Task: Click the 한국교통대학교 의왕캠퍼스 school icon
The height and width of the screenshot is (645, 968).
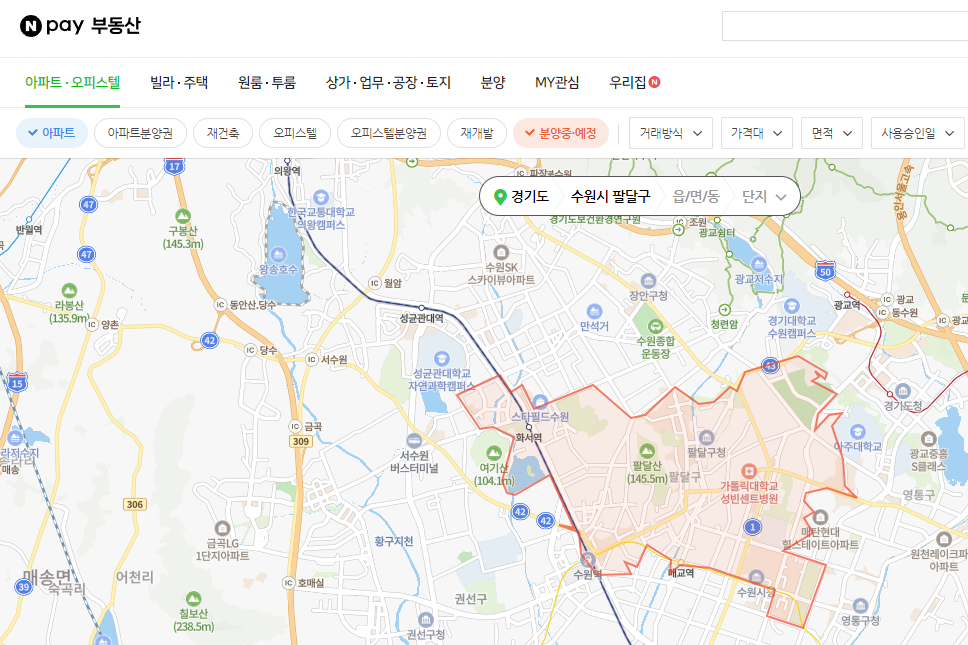Action: pyautogui.click(x=320, y=198)
